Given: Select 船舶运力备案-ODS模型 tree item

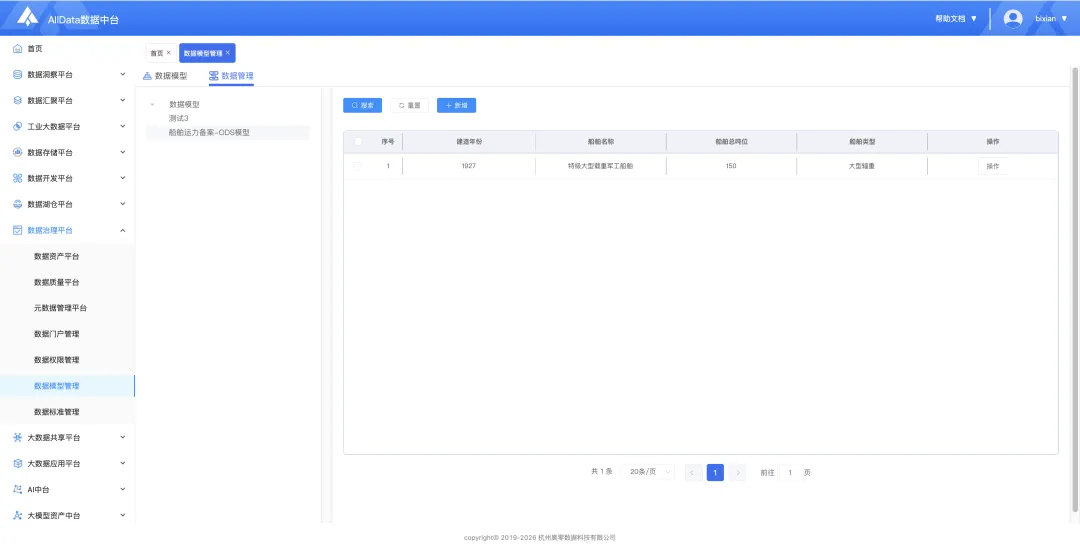Looking at the screenshot, I should click(x=209, y=132).
